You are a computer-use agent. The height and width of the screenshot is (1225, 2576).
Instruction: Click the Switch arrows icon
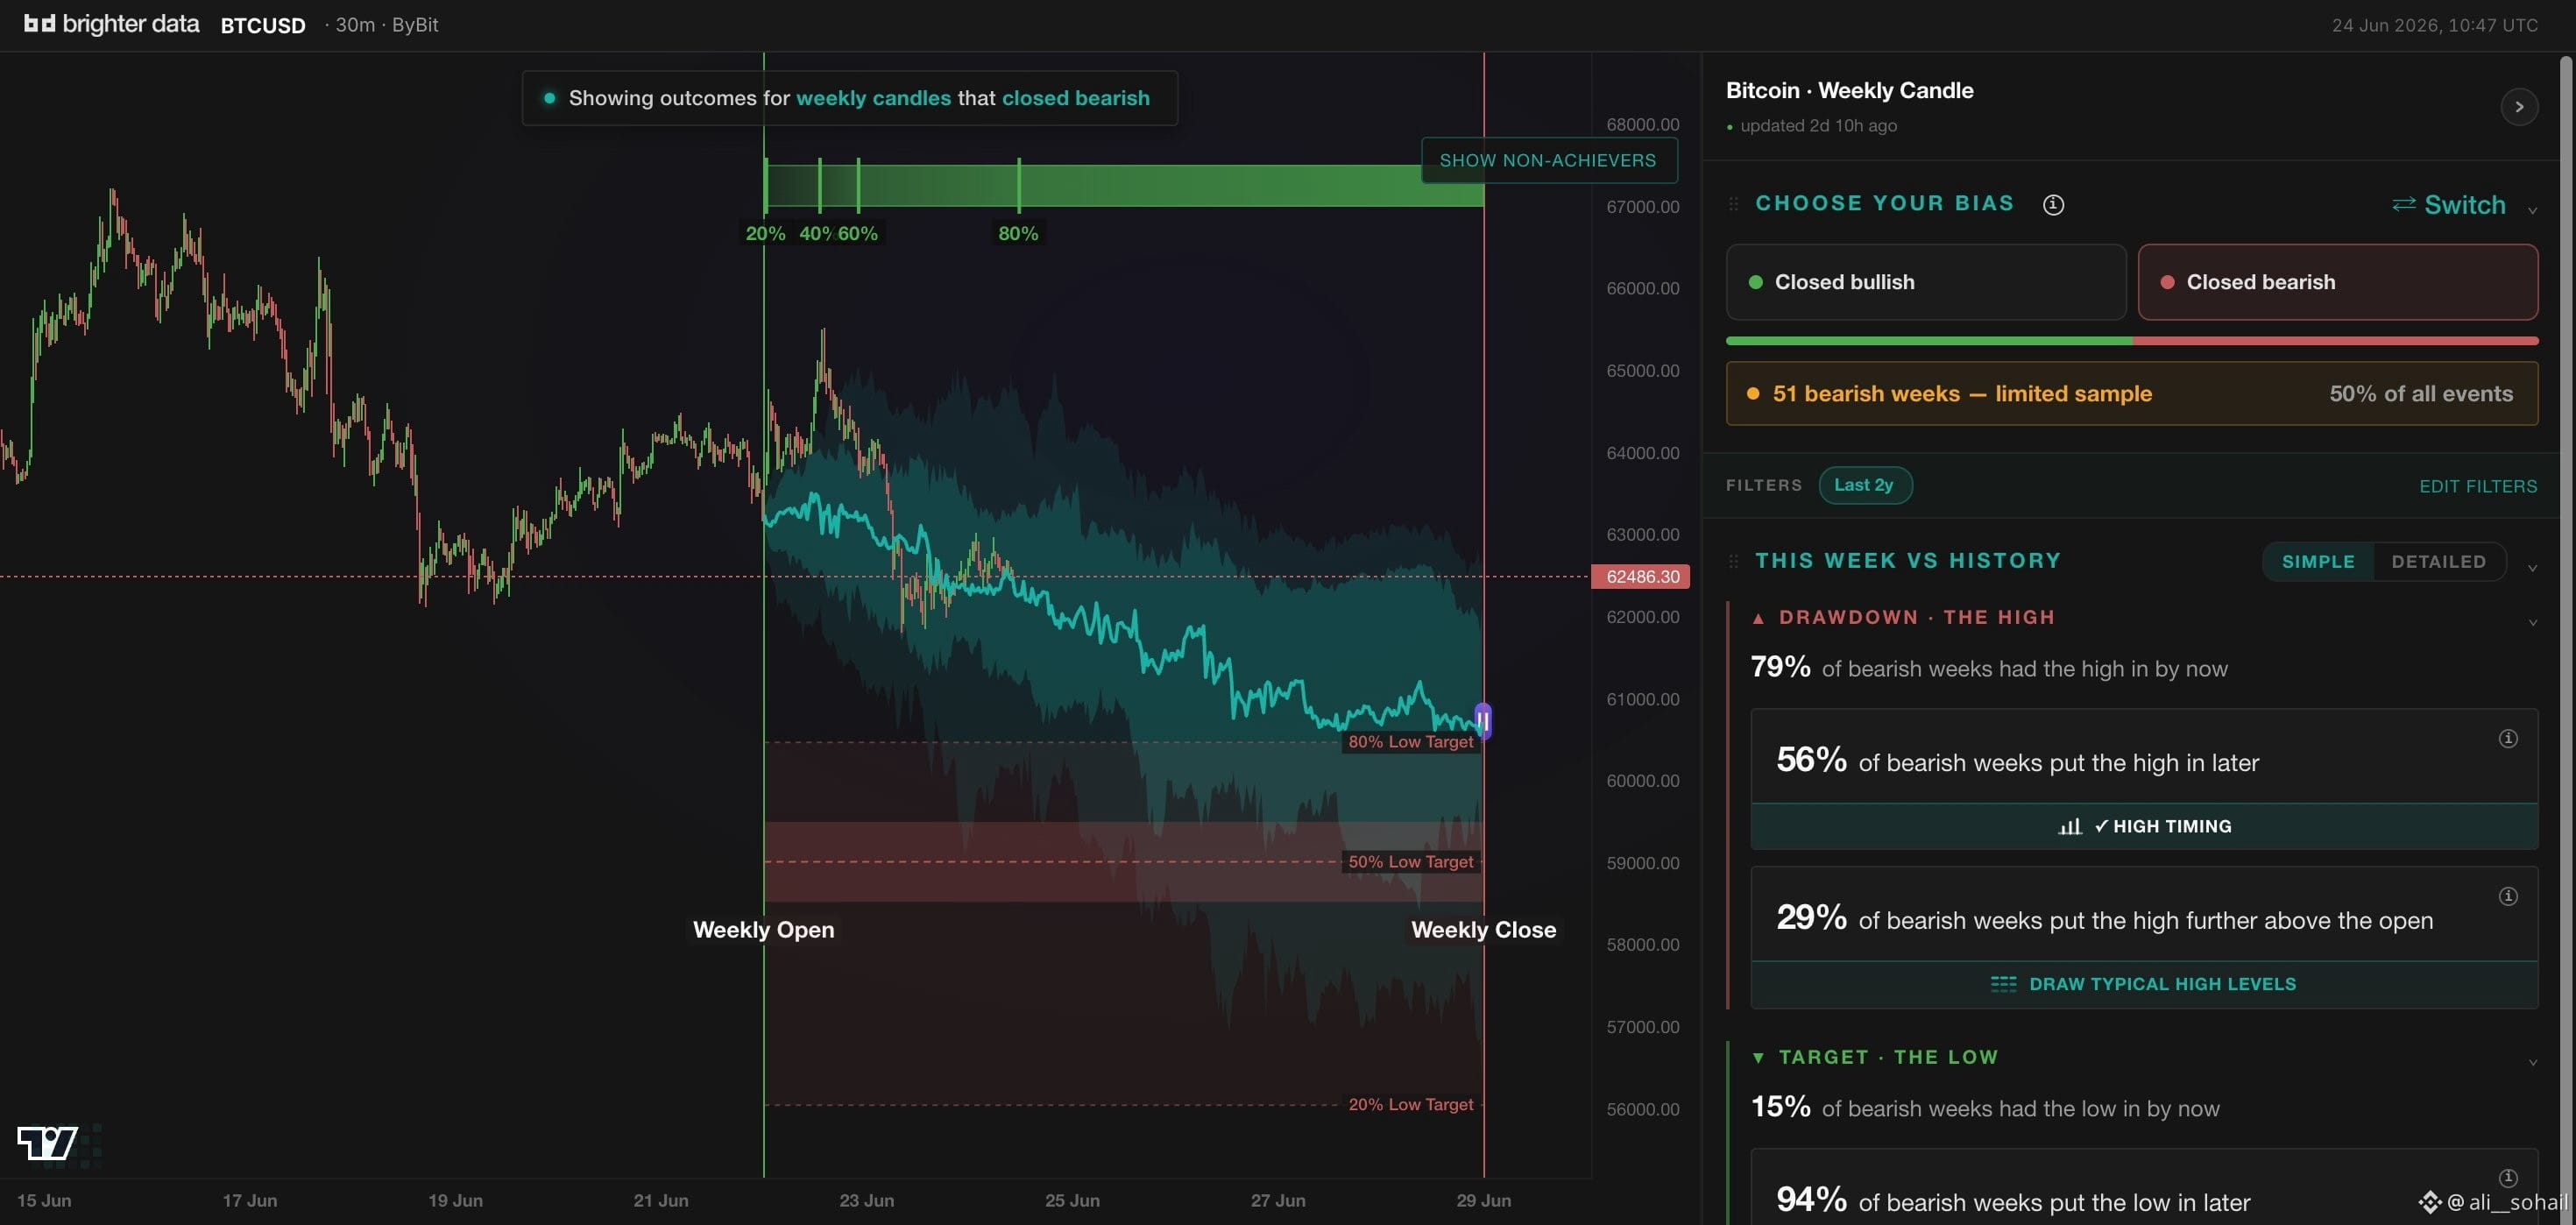[2403, 204]
